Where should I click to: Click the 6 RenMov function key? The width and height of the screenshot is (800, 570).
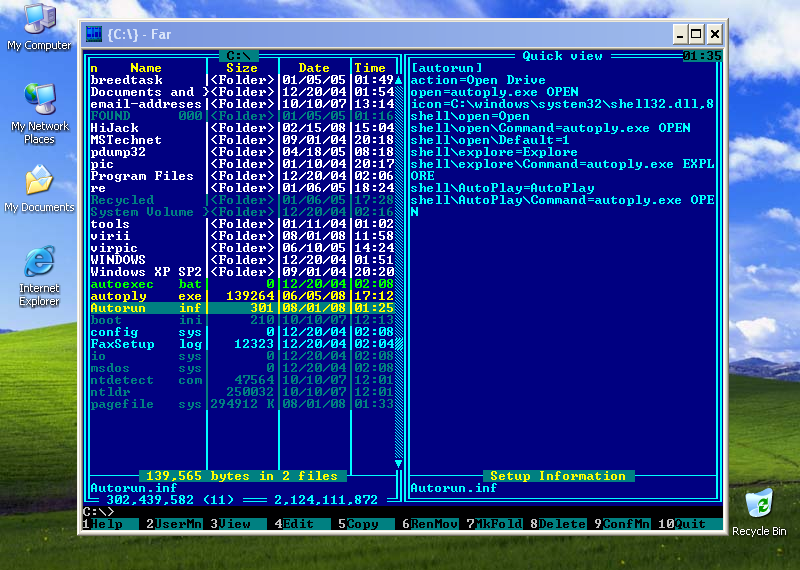pyautogui.click(x=430, y=524)
